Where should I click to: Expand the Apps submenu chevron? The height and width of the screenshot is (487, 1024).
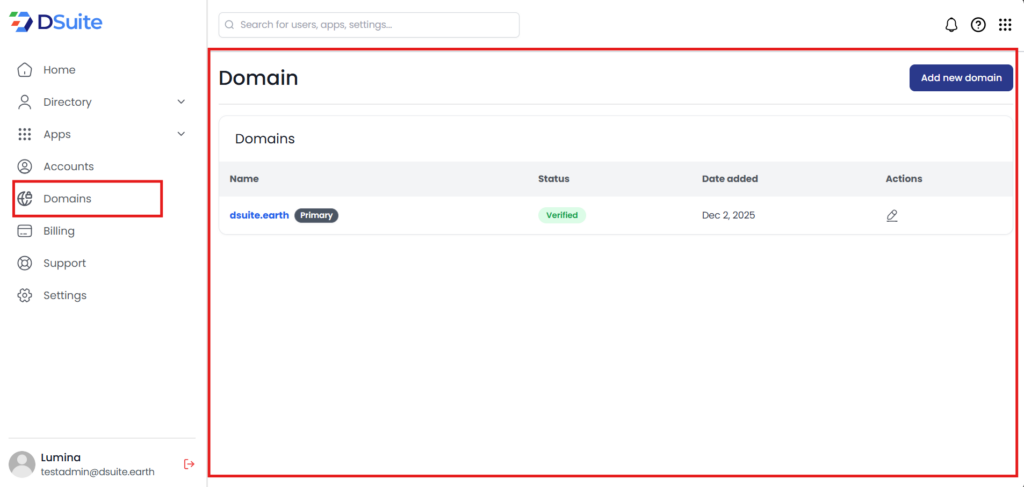point(181,134)
